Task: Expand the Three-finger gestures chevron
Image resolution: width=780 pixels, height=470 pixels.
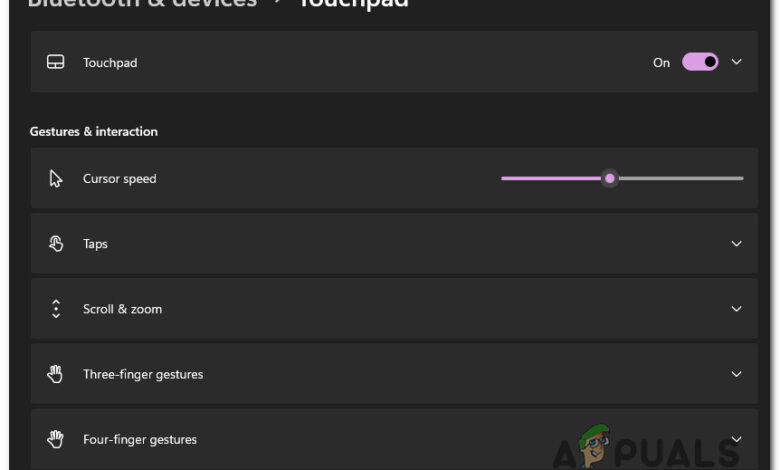Action: [737, 374]
